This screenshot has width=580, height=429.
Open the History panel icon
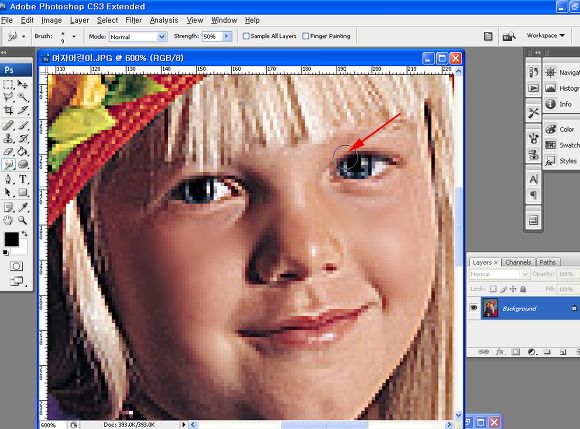pos(533,72)
